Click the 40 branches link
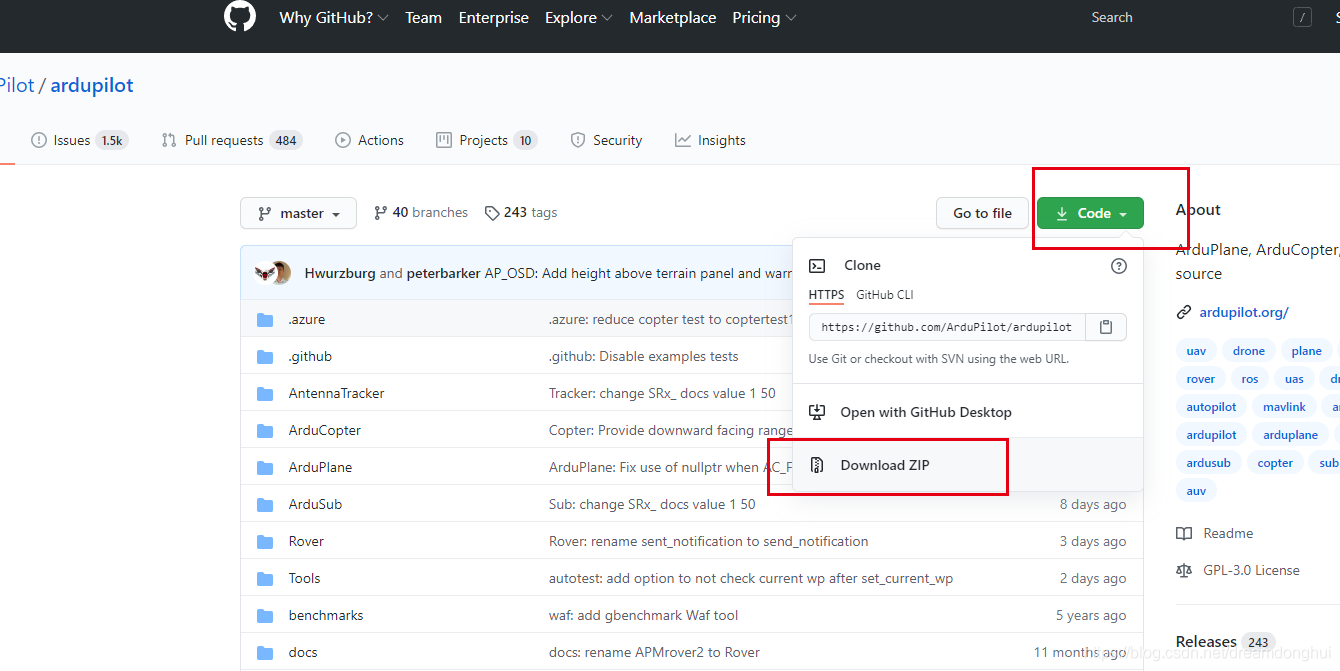This screenshot has height=671, width=1340. pyautogui.click(x=420, y=213)
